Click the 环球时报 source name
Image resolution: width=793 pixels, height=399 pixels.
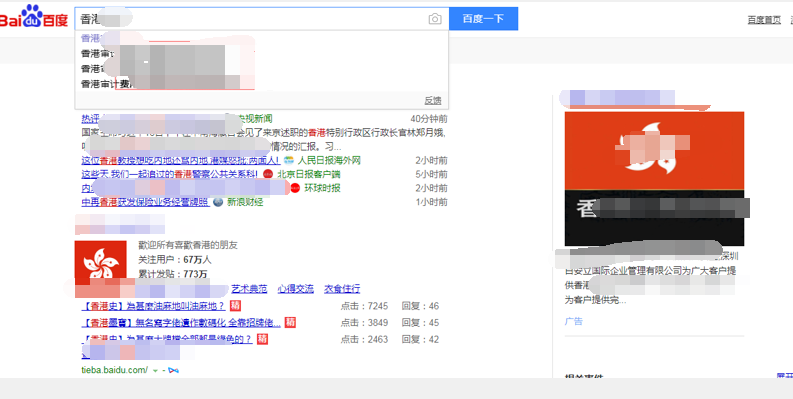click(x=322, y=188)
